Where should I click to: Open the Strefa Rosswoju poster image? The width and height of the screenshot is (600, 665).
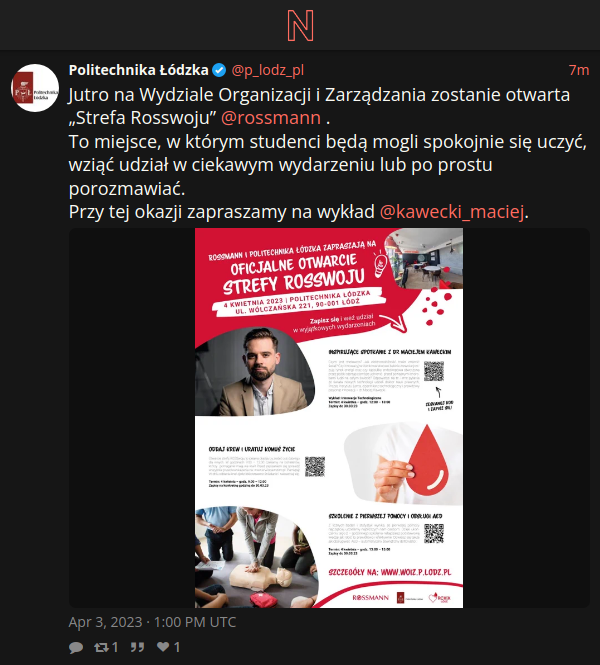(x=329, y=418)
